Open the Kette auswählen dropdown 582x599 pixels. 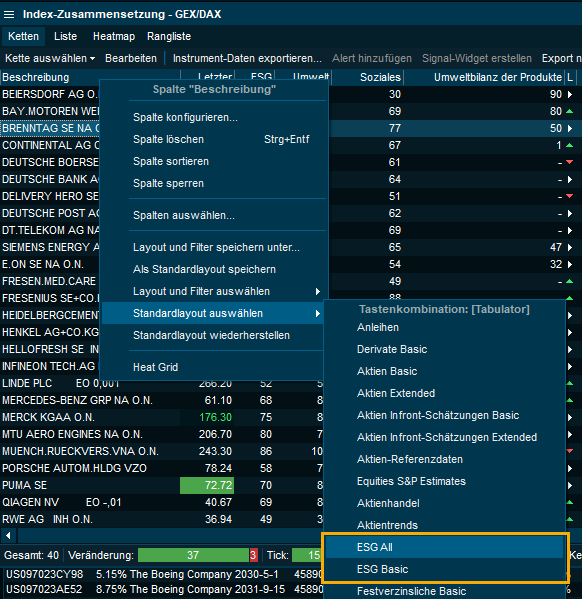50,58
